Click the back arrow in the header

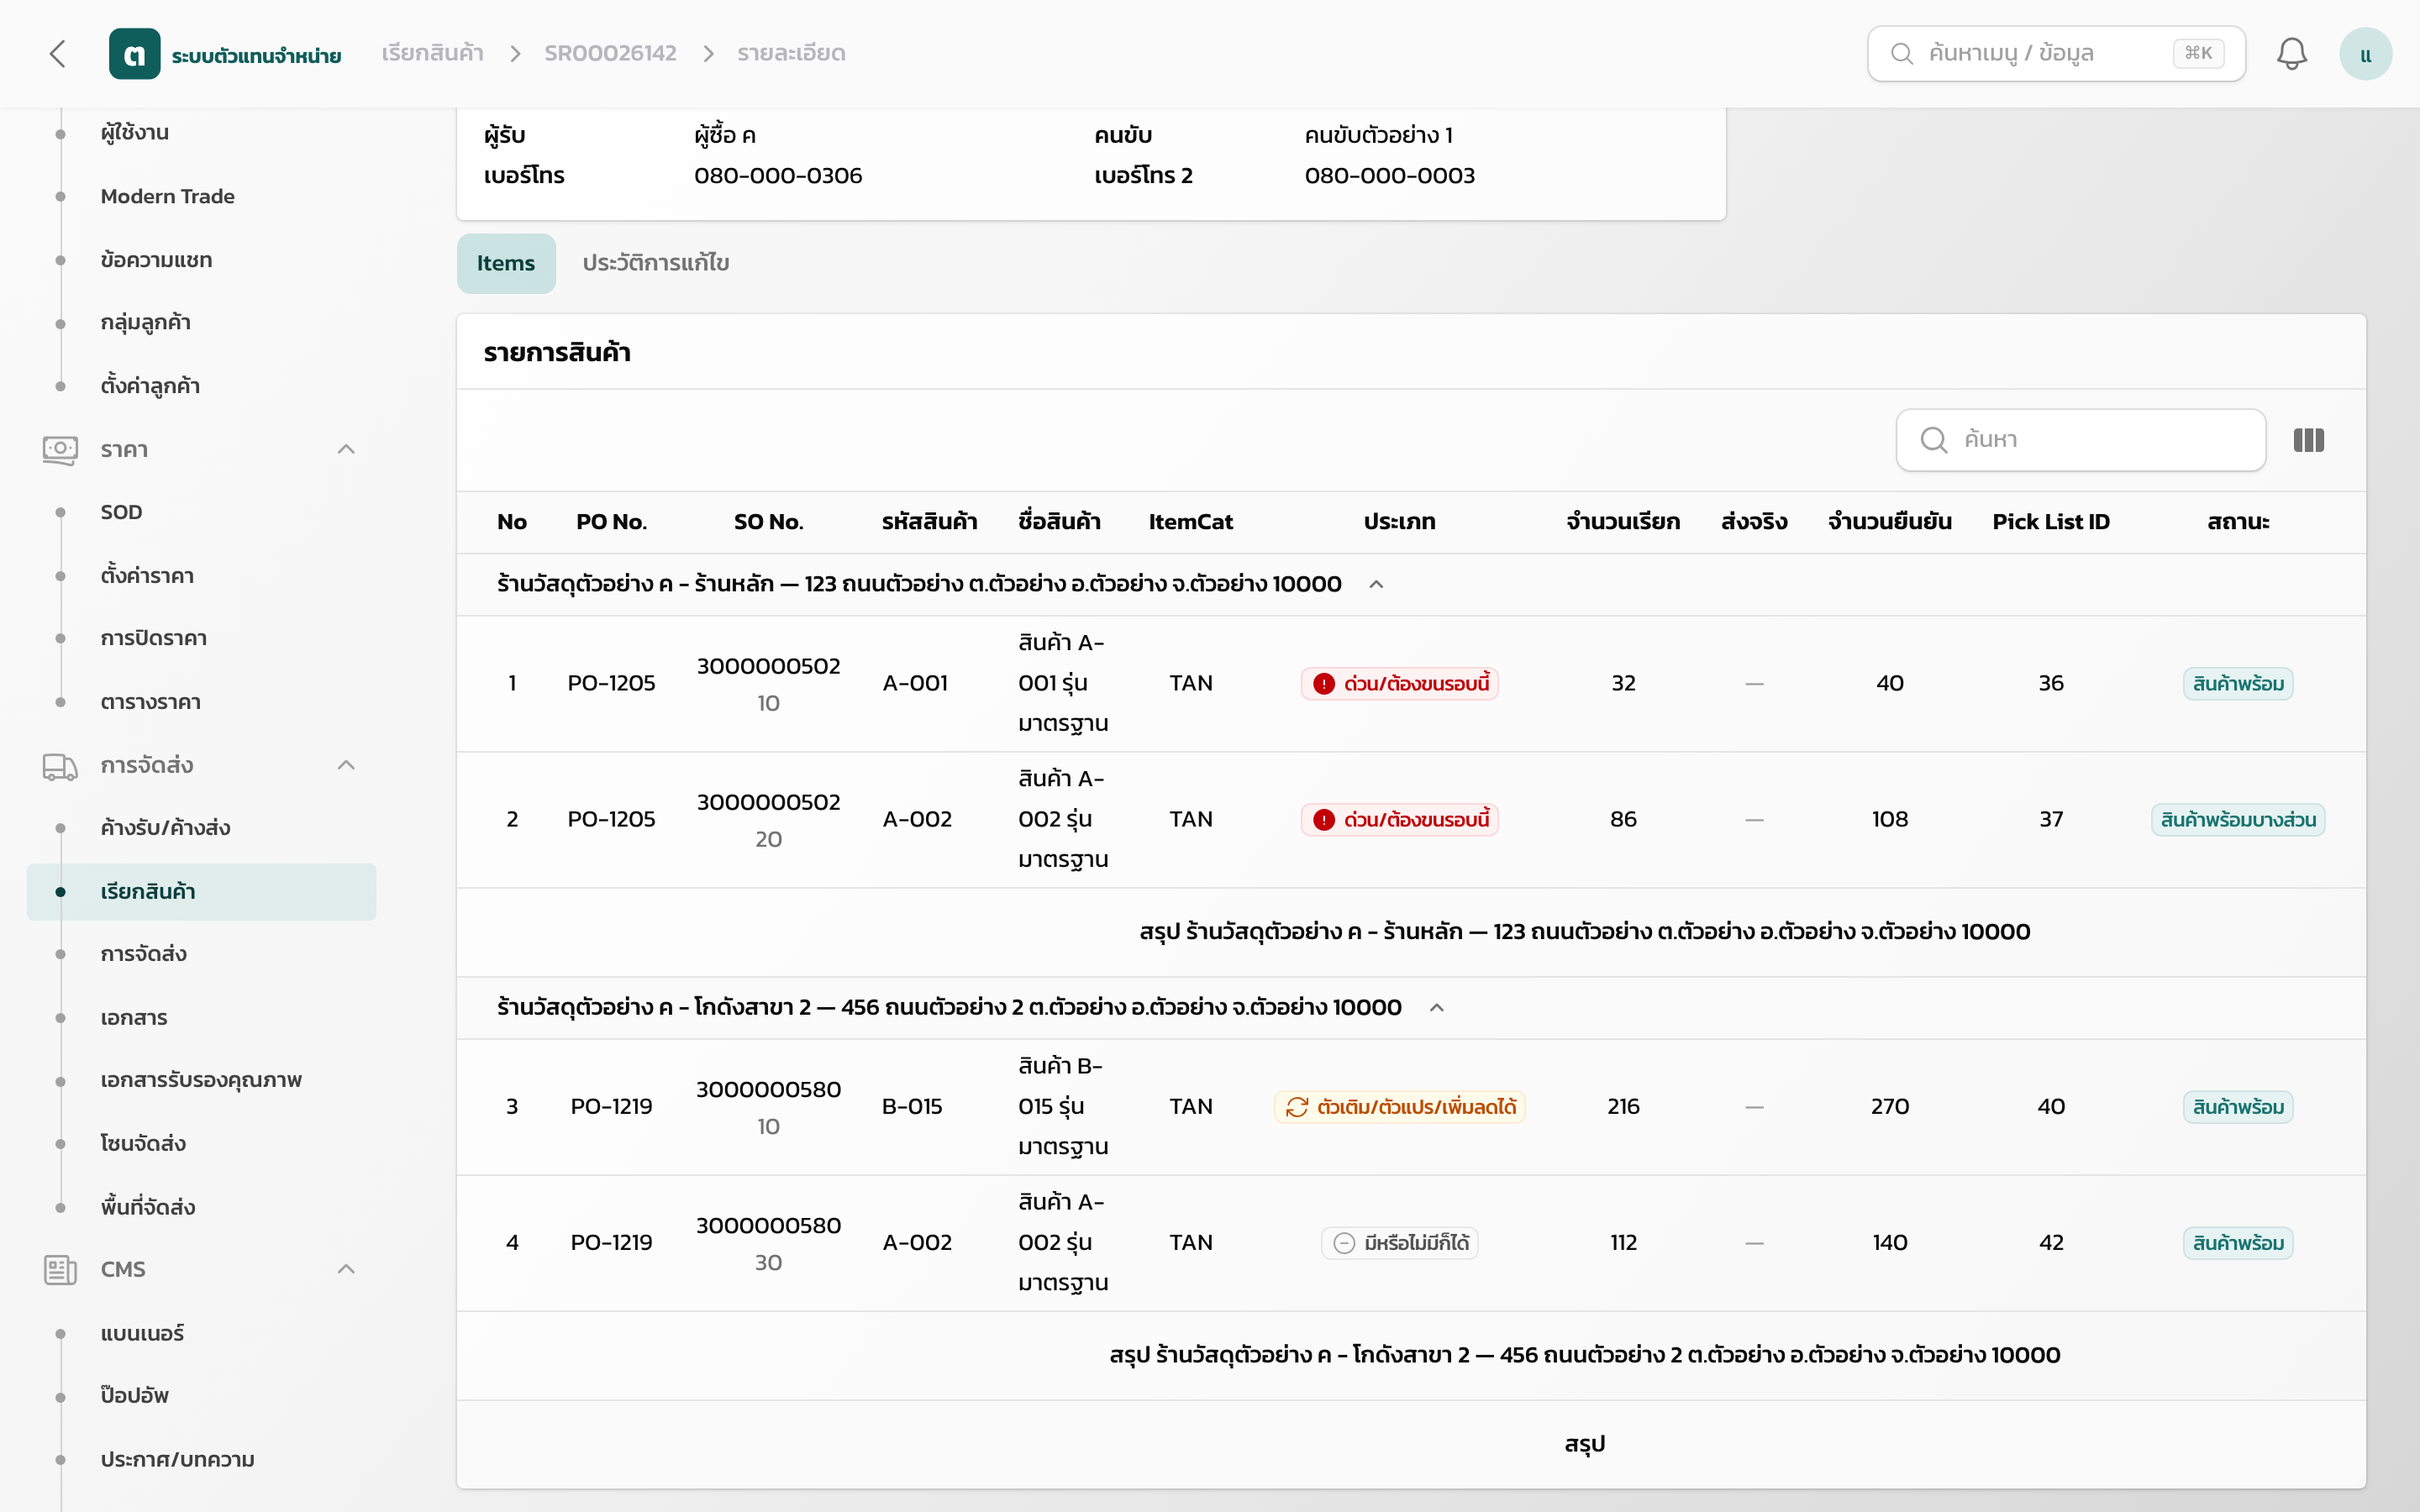pos(58,53)
